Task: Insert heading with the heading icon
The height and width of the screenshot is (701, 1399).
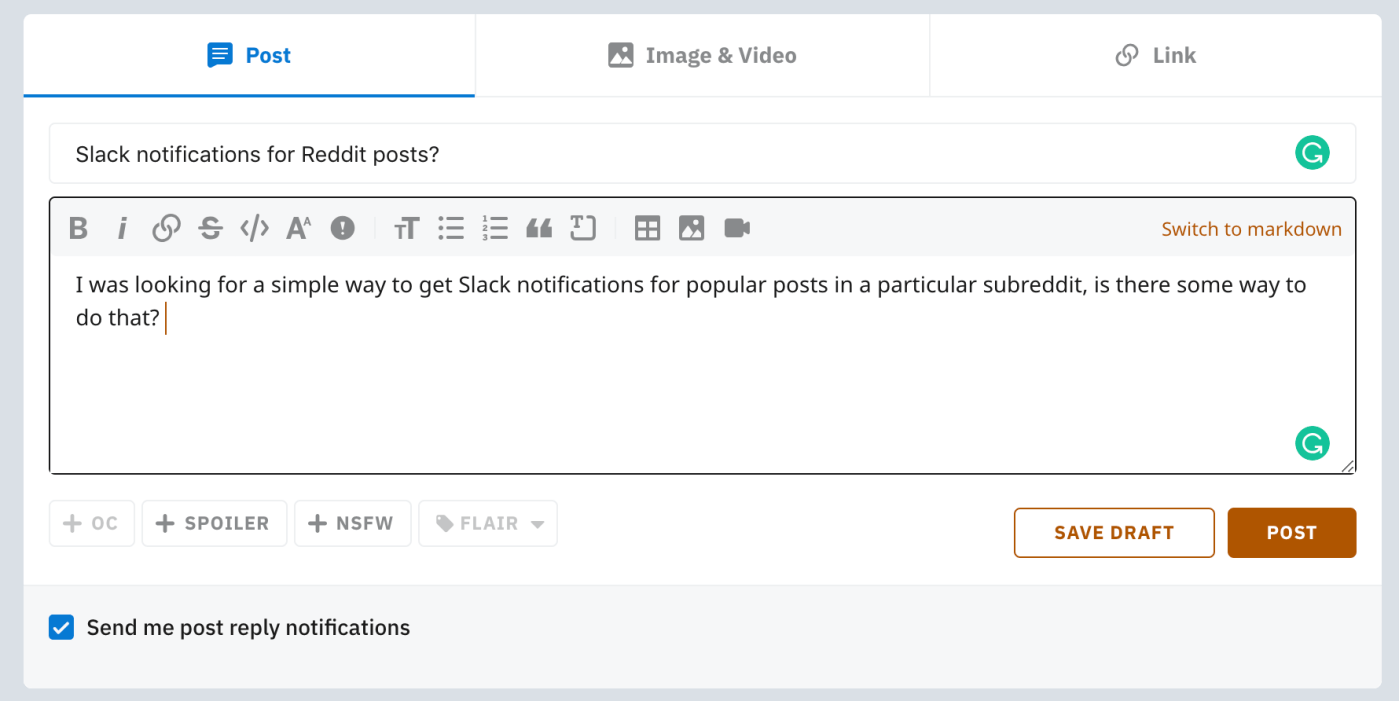Action: tap(406, 229)
